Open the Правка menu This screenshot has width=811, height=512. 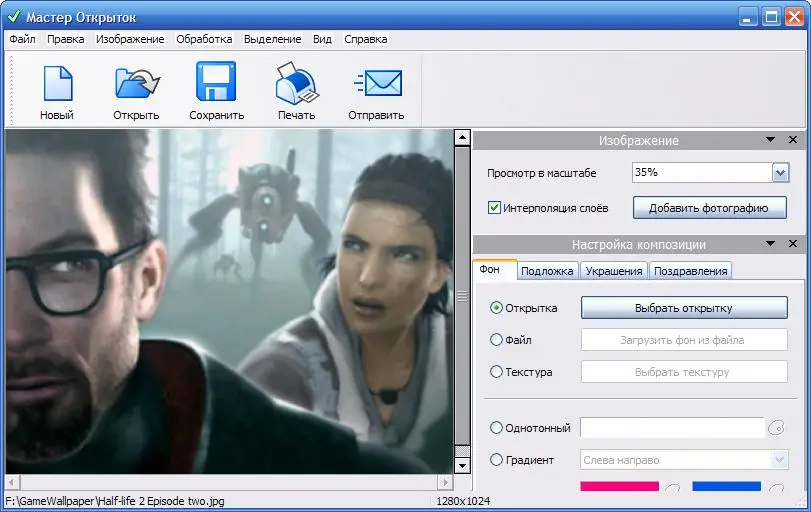pyautogui.click(x=66, y=39)
